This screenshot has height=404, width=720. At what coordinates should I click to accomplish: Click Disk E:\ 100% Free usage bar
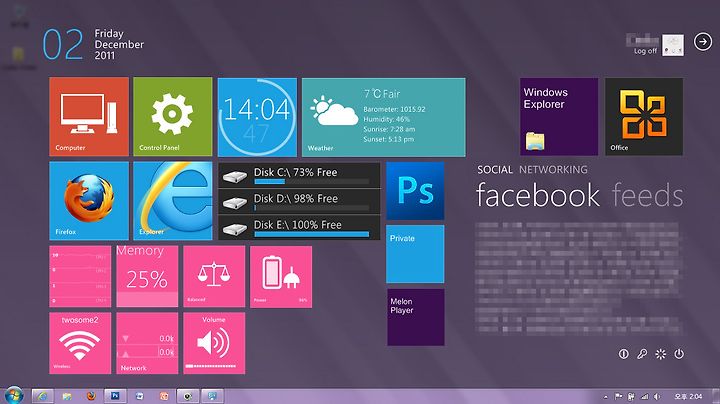tap(312, 234)
